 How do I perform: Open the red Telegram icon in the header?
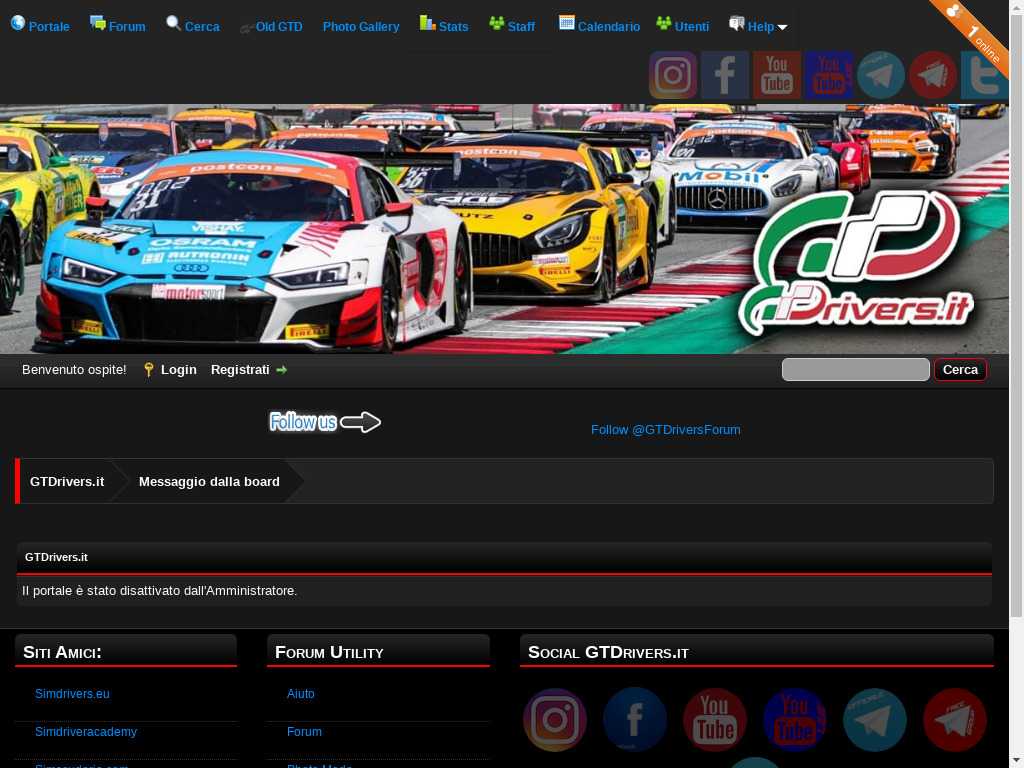coord(933,75)
